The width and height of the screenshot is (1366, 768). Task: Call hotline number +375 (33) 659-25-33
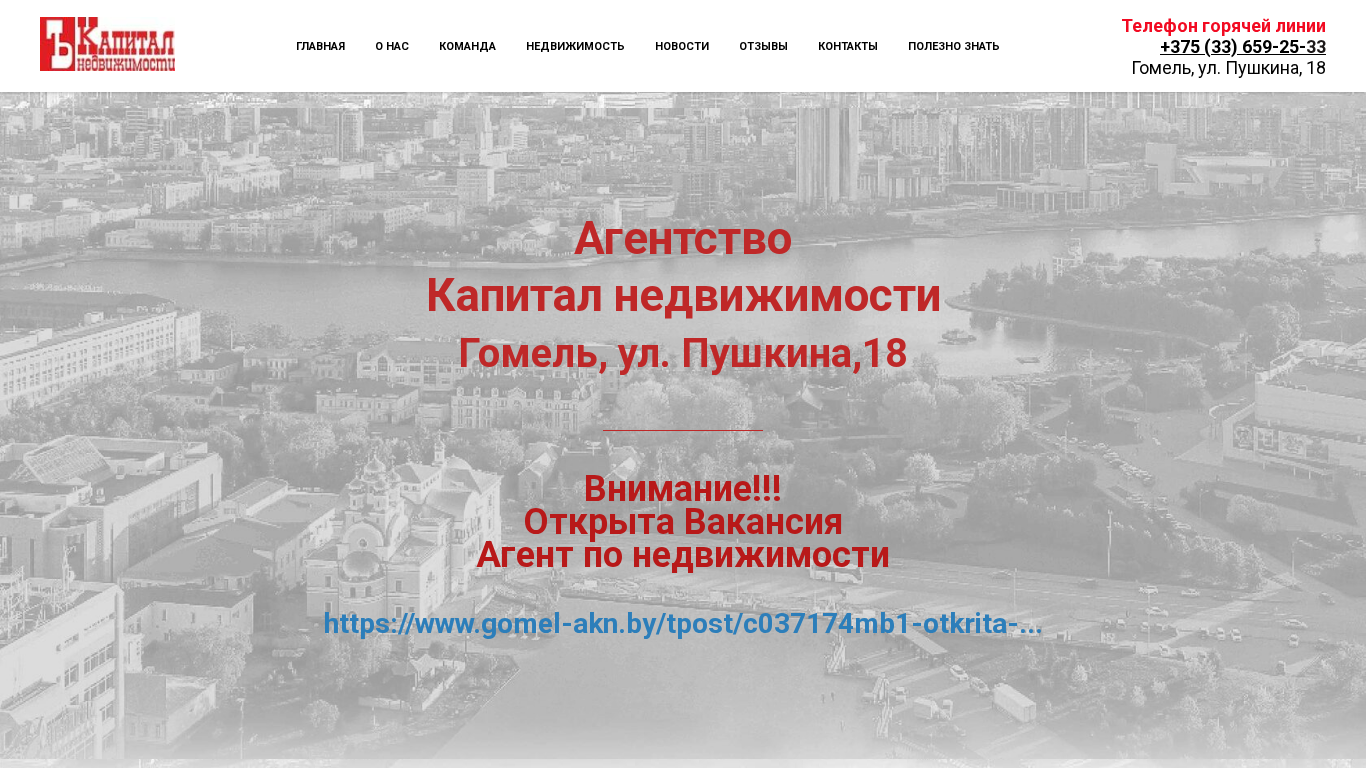click(1243, 47)
